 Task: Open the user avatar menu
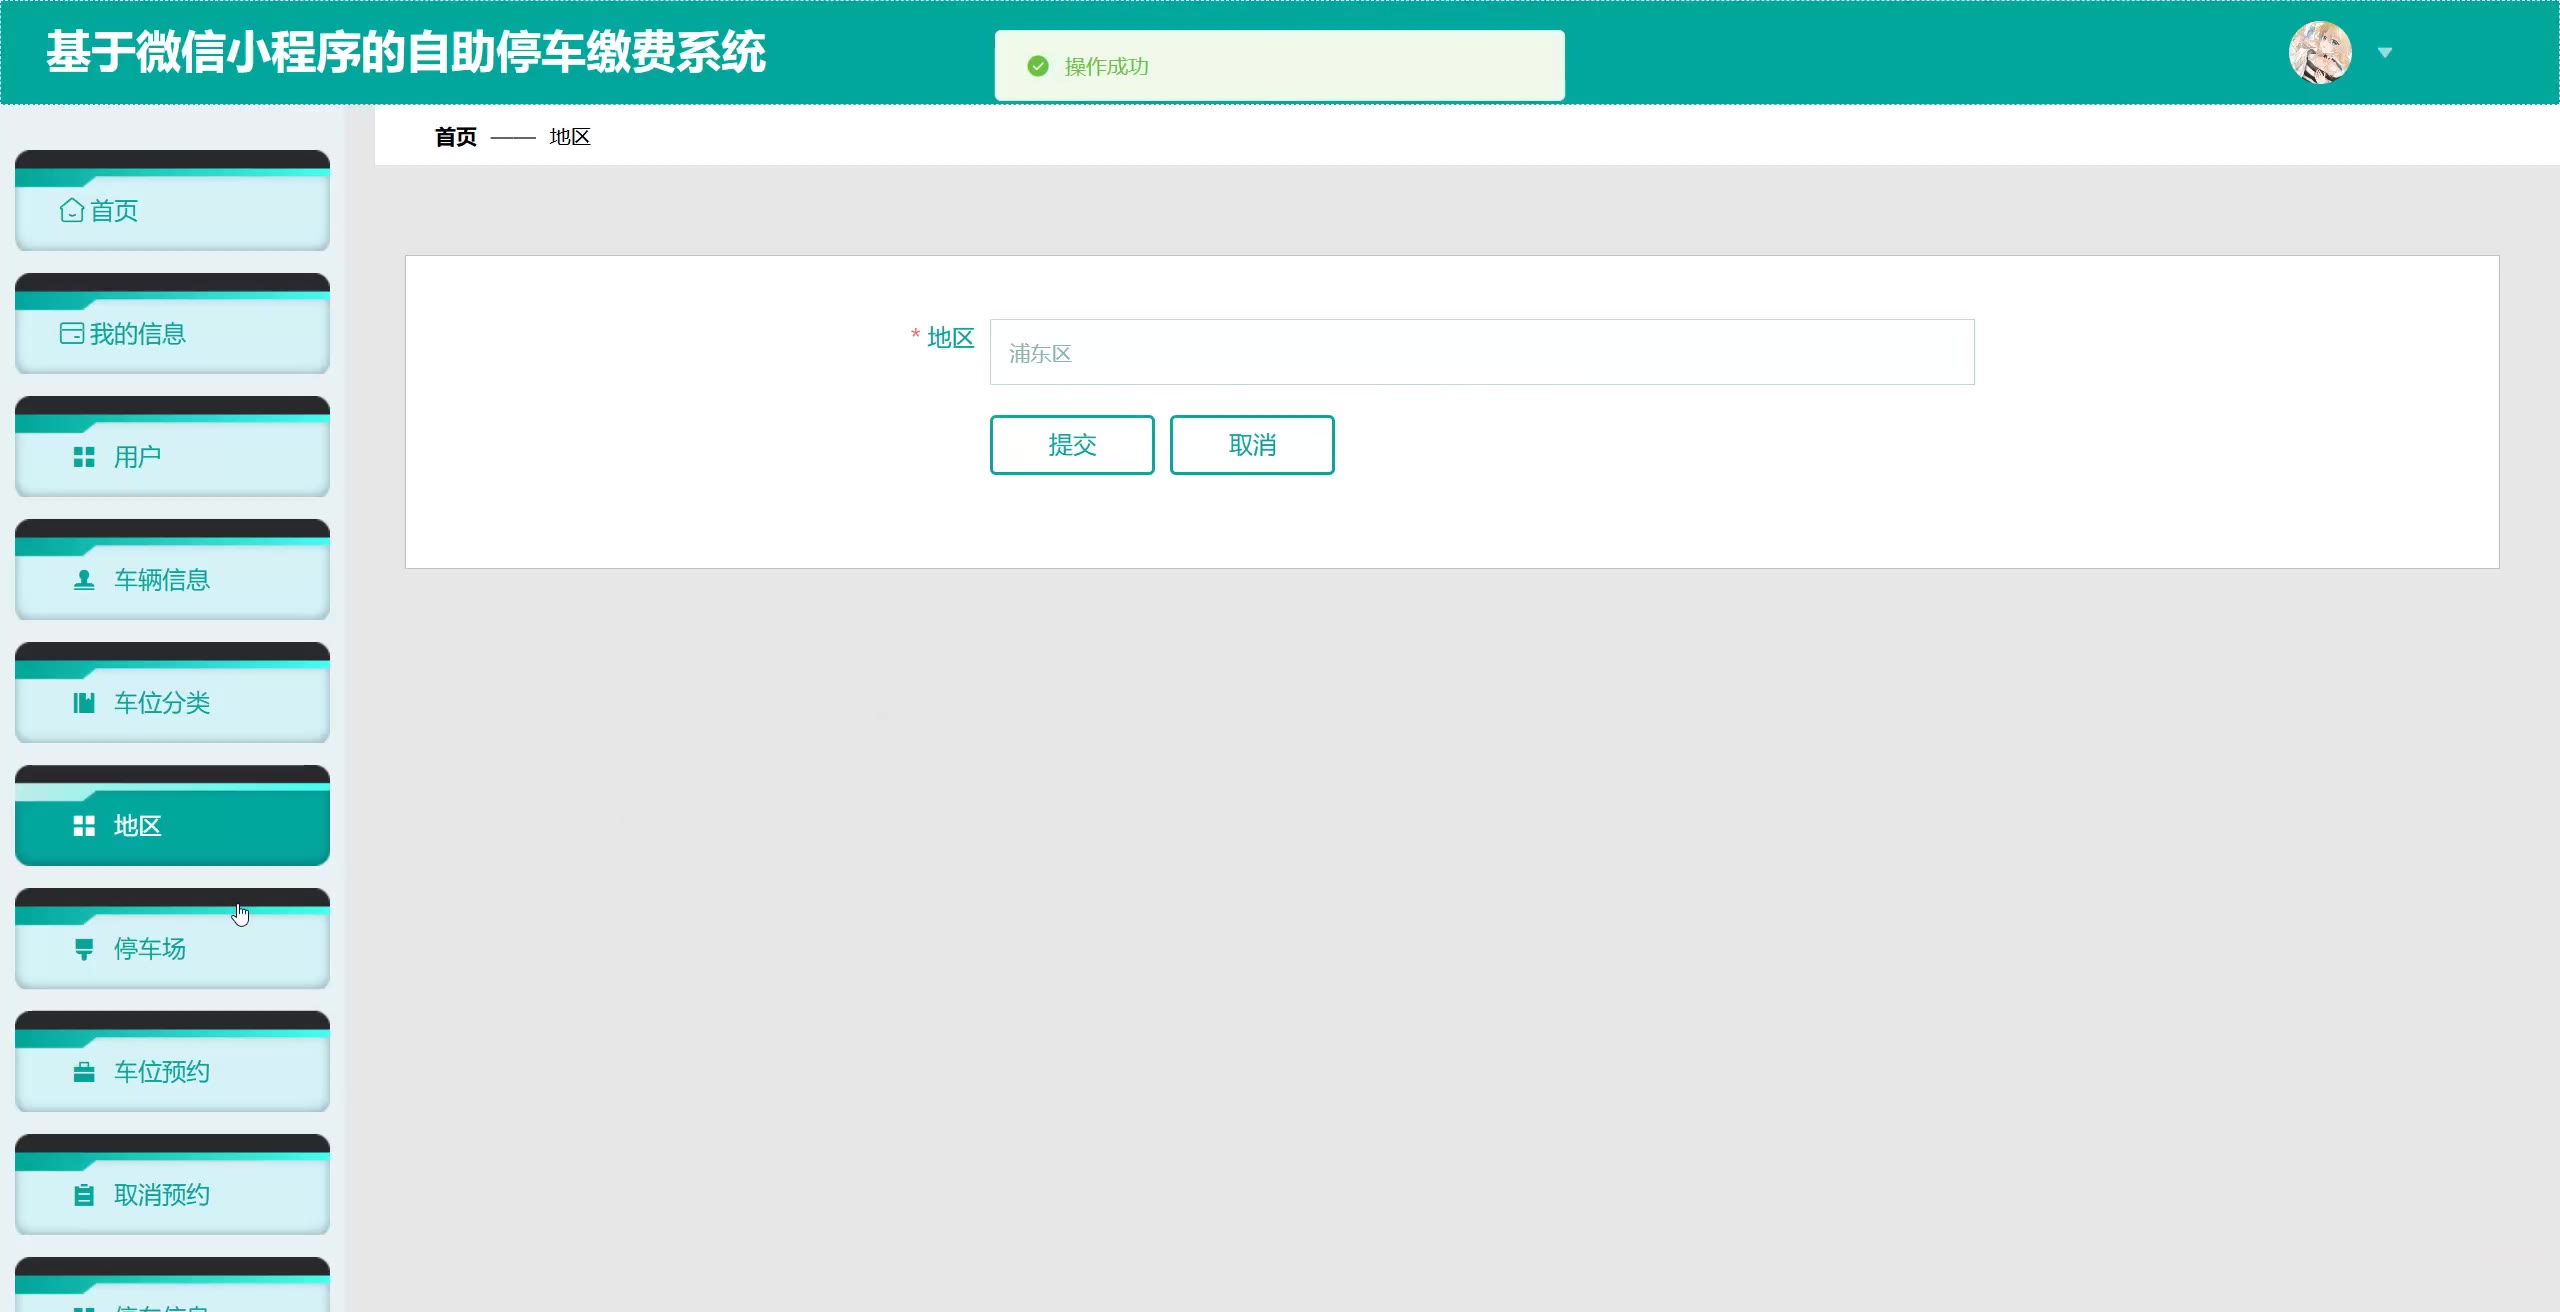[2320, 53]
